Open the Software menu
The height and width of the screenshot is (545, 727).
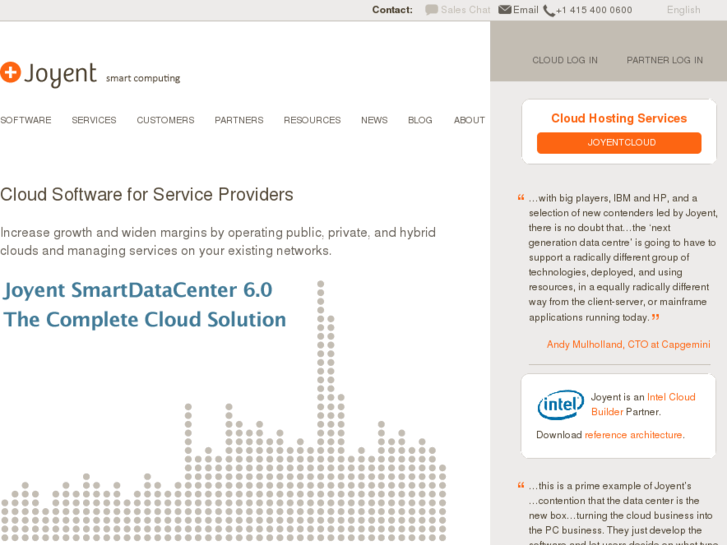pyautogui.click(x=26, y=120)
